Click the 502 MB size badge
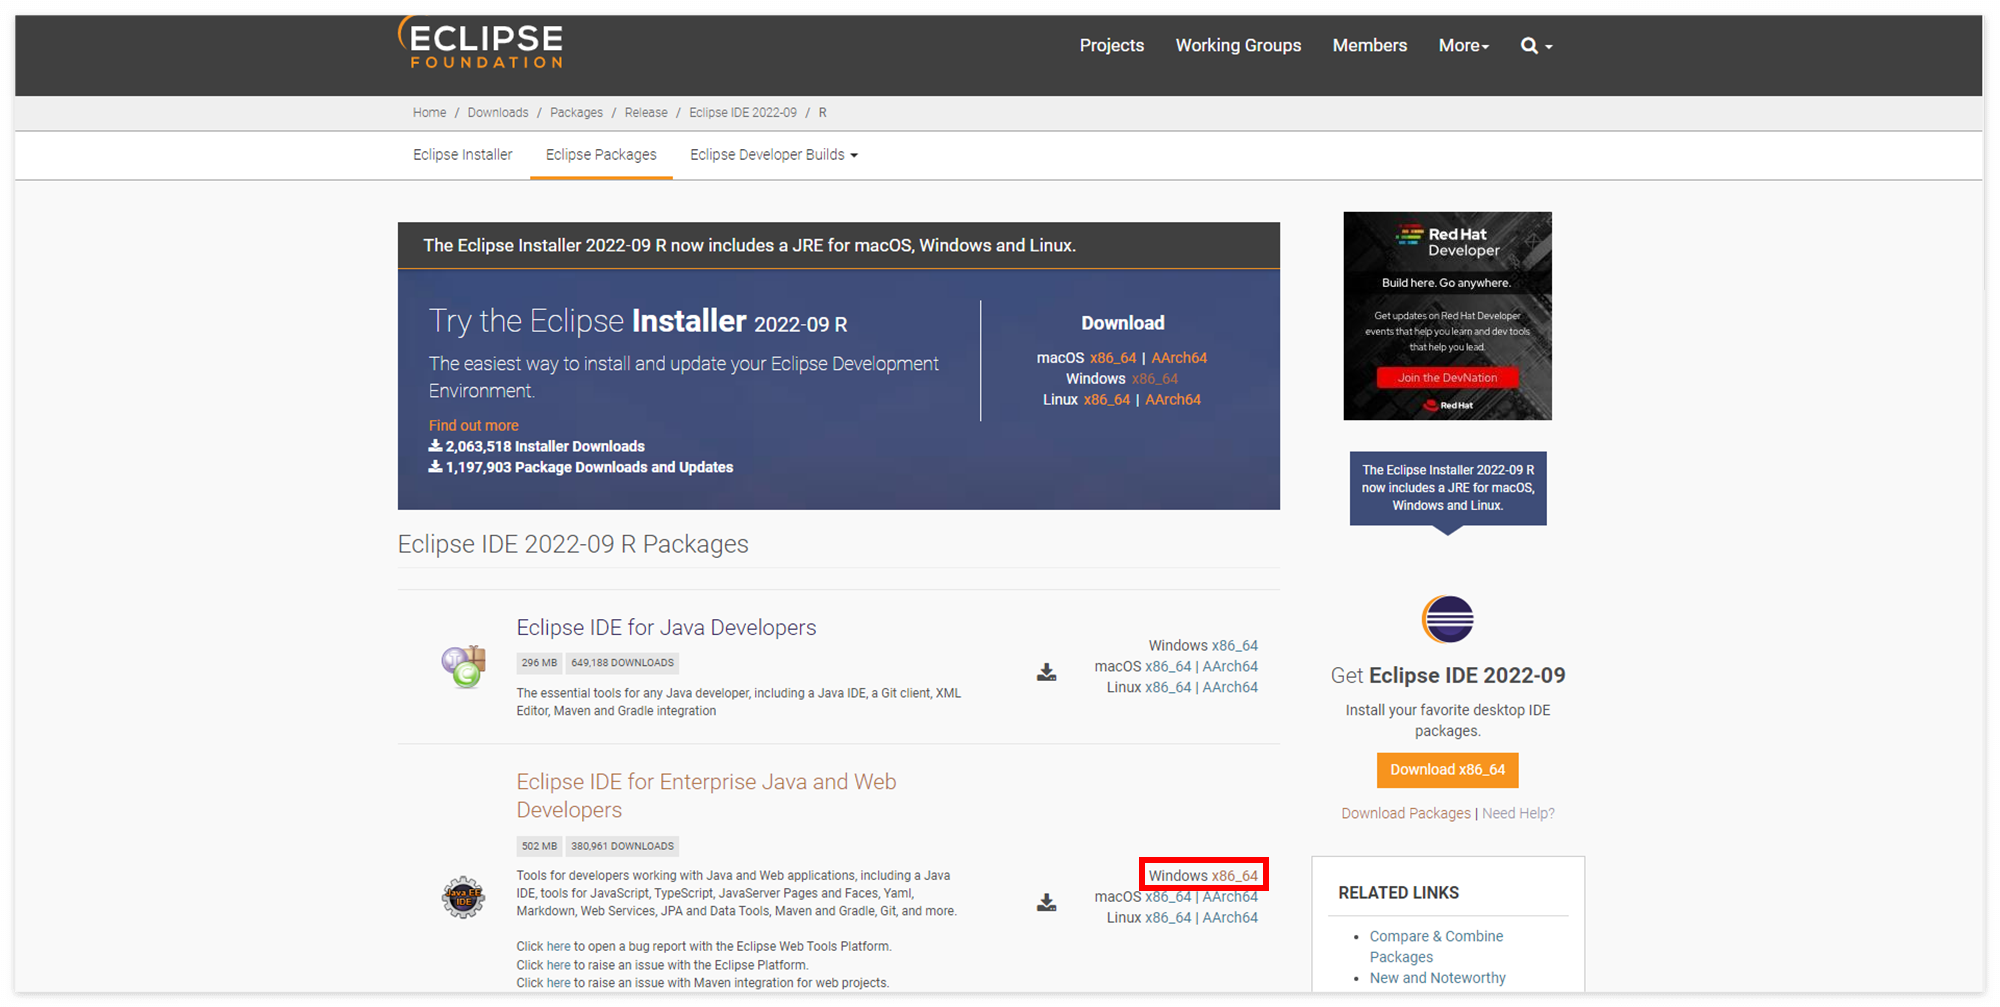This screenshot has width=2000, height=1007. pos(539,846)
